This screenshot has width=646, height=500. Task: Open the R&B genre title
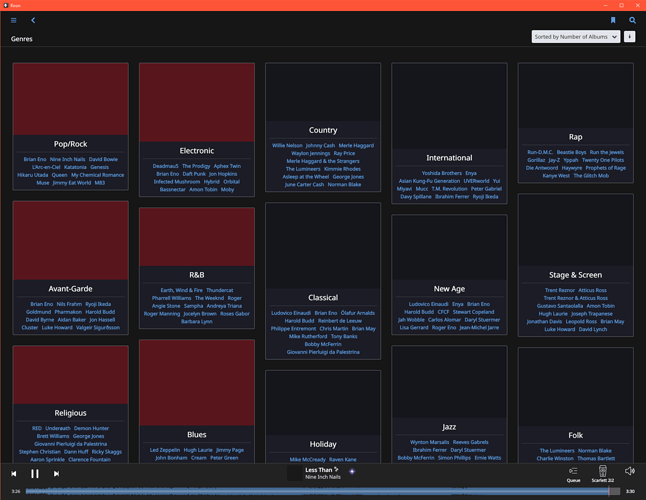point(197,275)
